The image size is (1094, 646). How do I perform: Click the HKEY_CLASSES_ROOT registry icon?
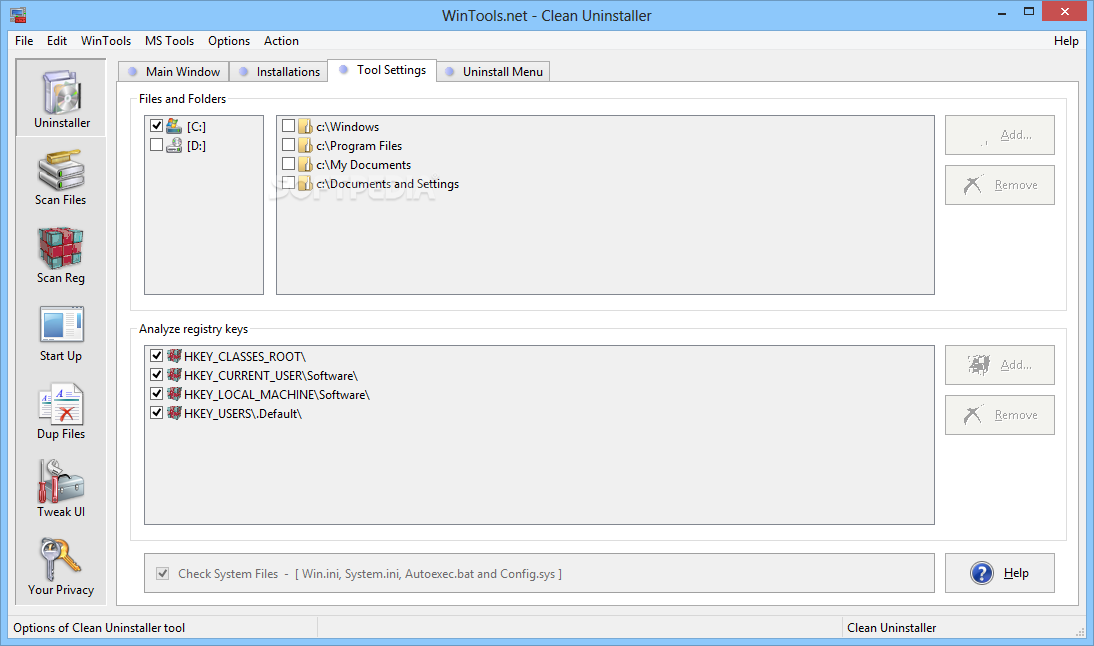click(x=174, y=356)
